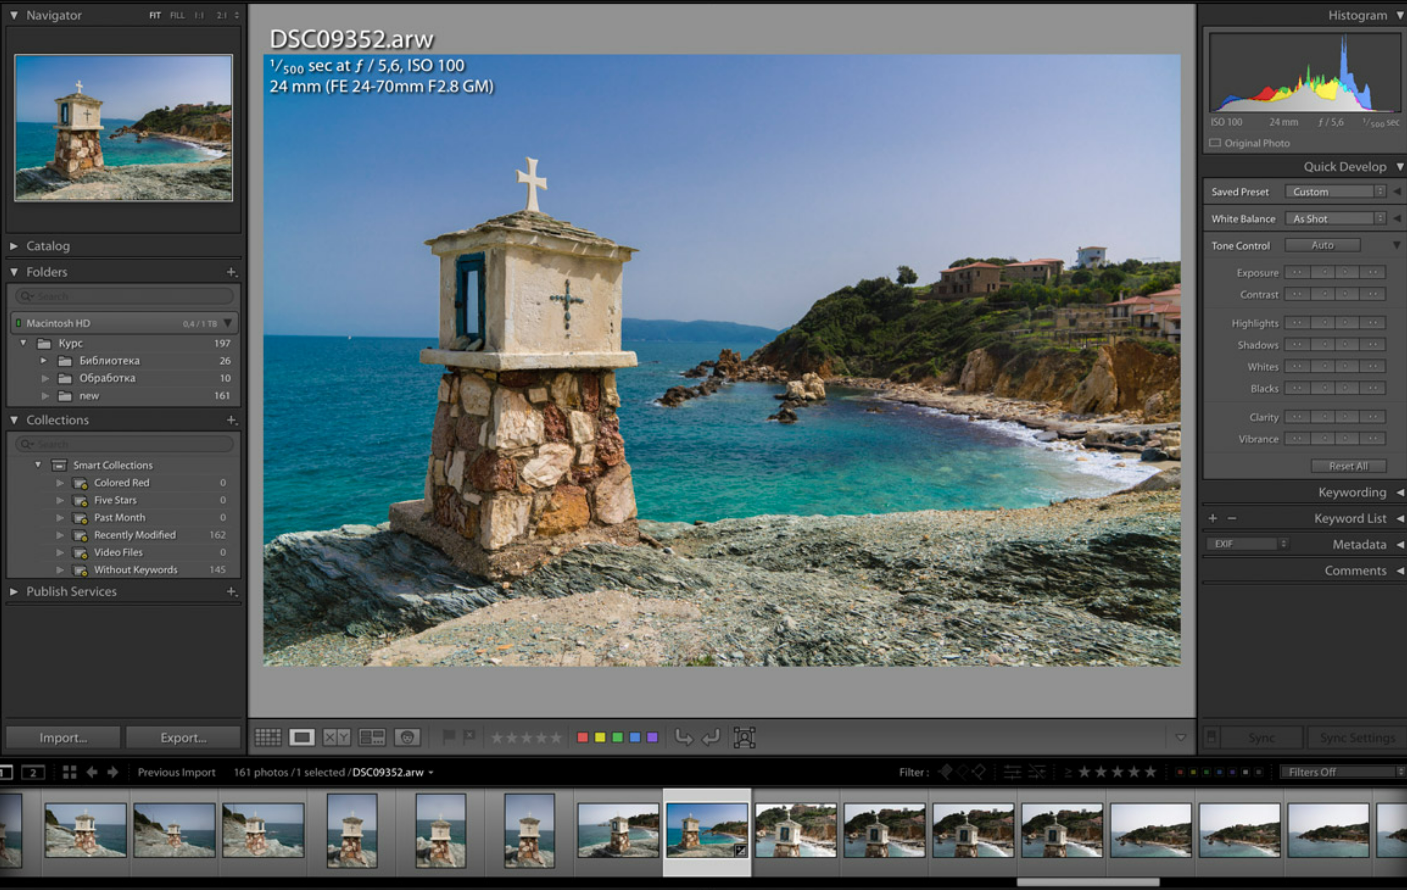The image size is (1407, 890).
Task: Apply the purple color label
Action: 652,737
